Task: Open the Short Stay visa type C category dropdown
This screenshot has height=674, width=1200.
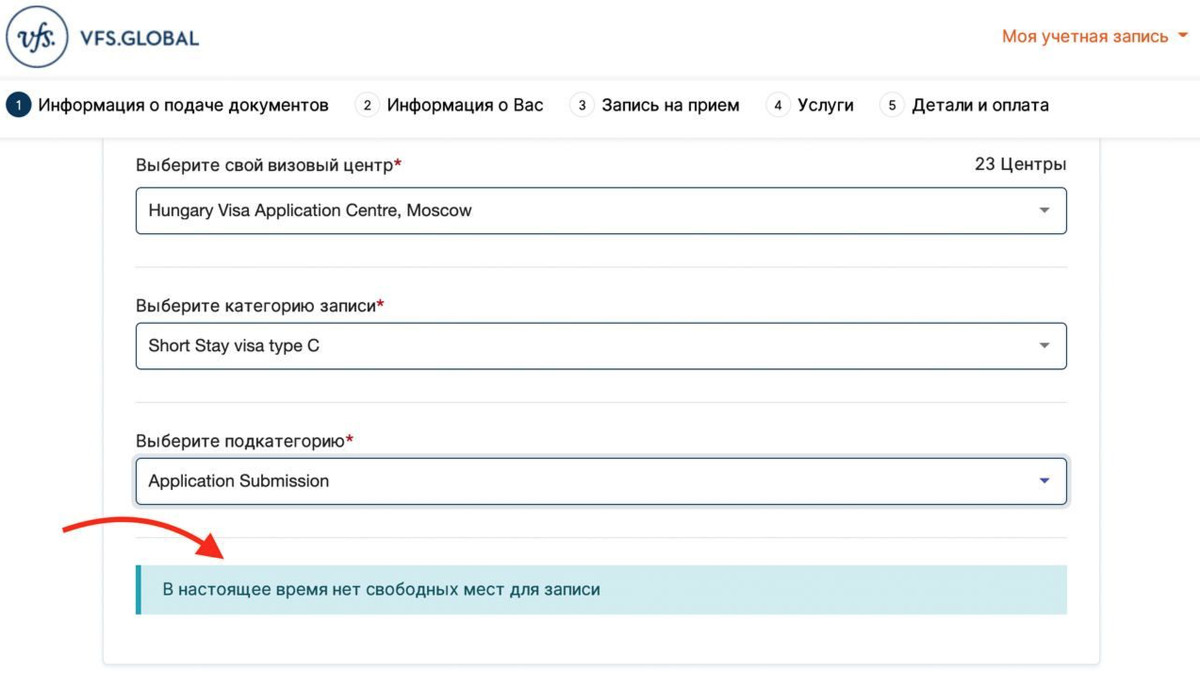Action: point(601,346)
